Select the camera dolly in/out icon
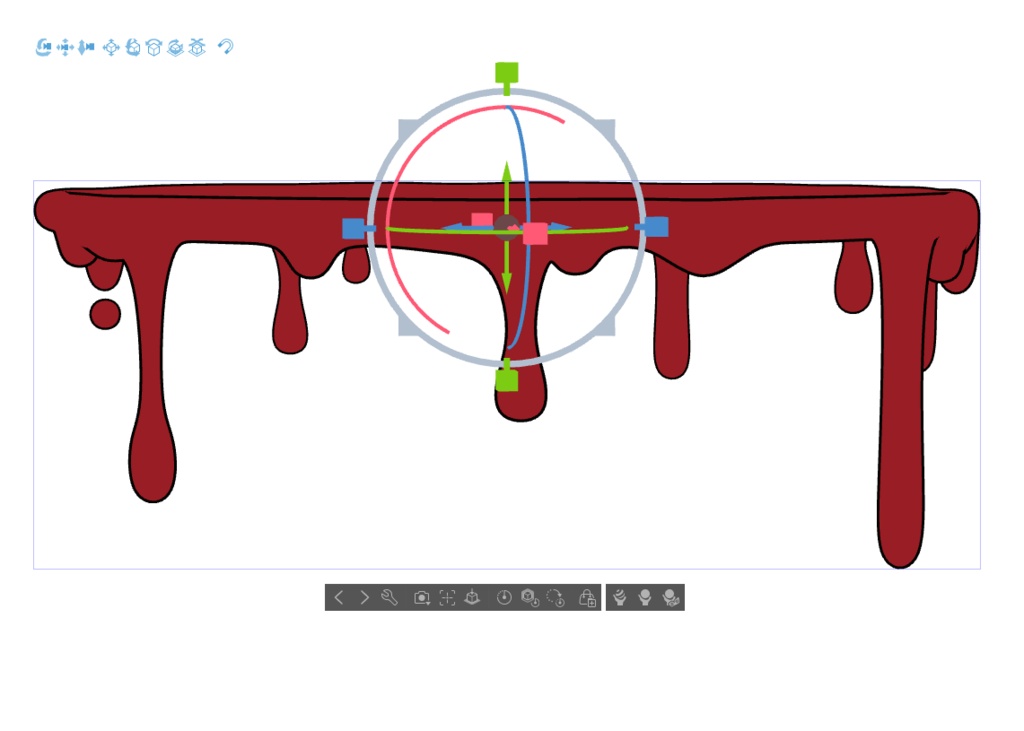Screen dimensions: 1024x731 pos(86,47)
